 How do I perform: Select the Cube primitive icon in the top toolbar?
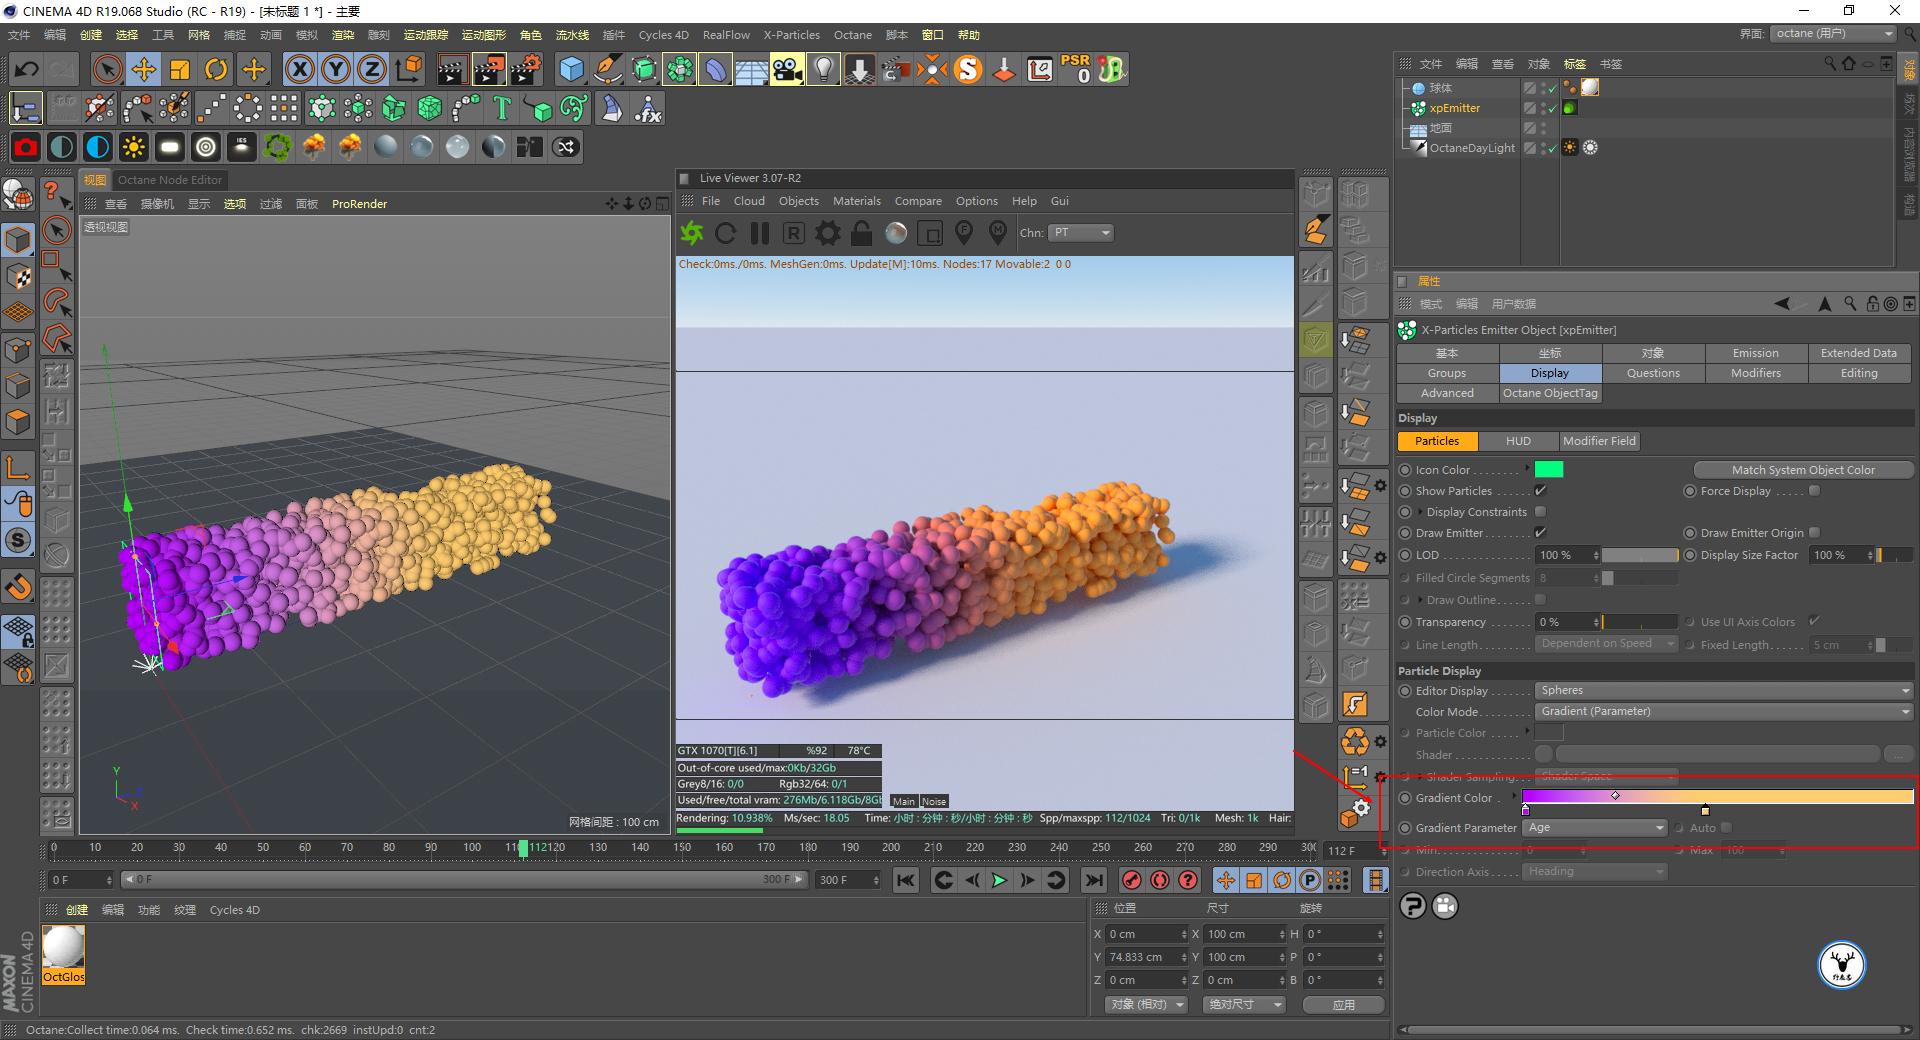(572, 69)
